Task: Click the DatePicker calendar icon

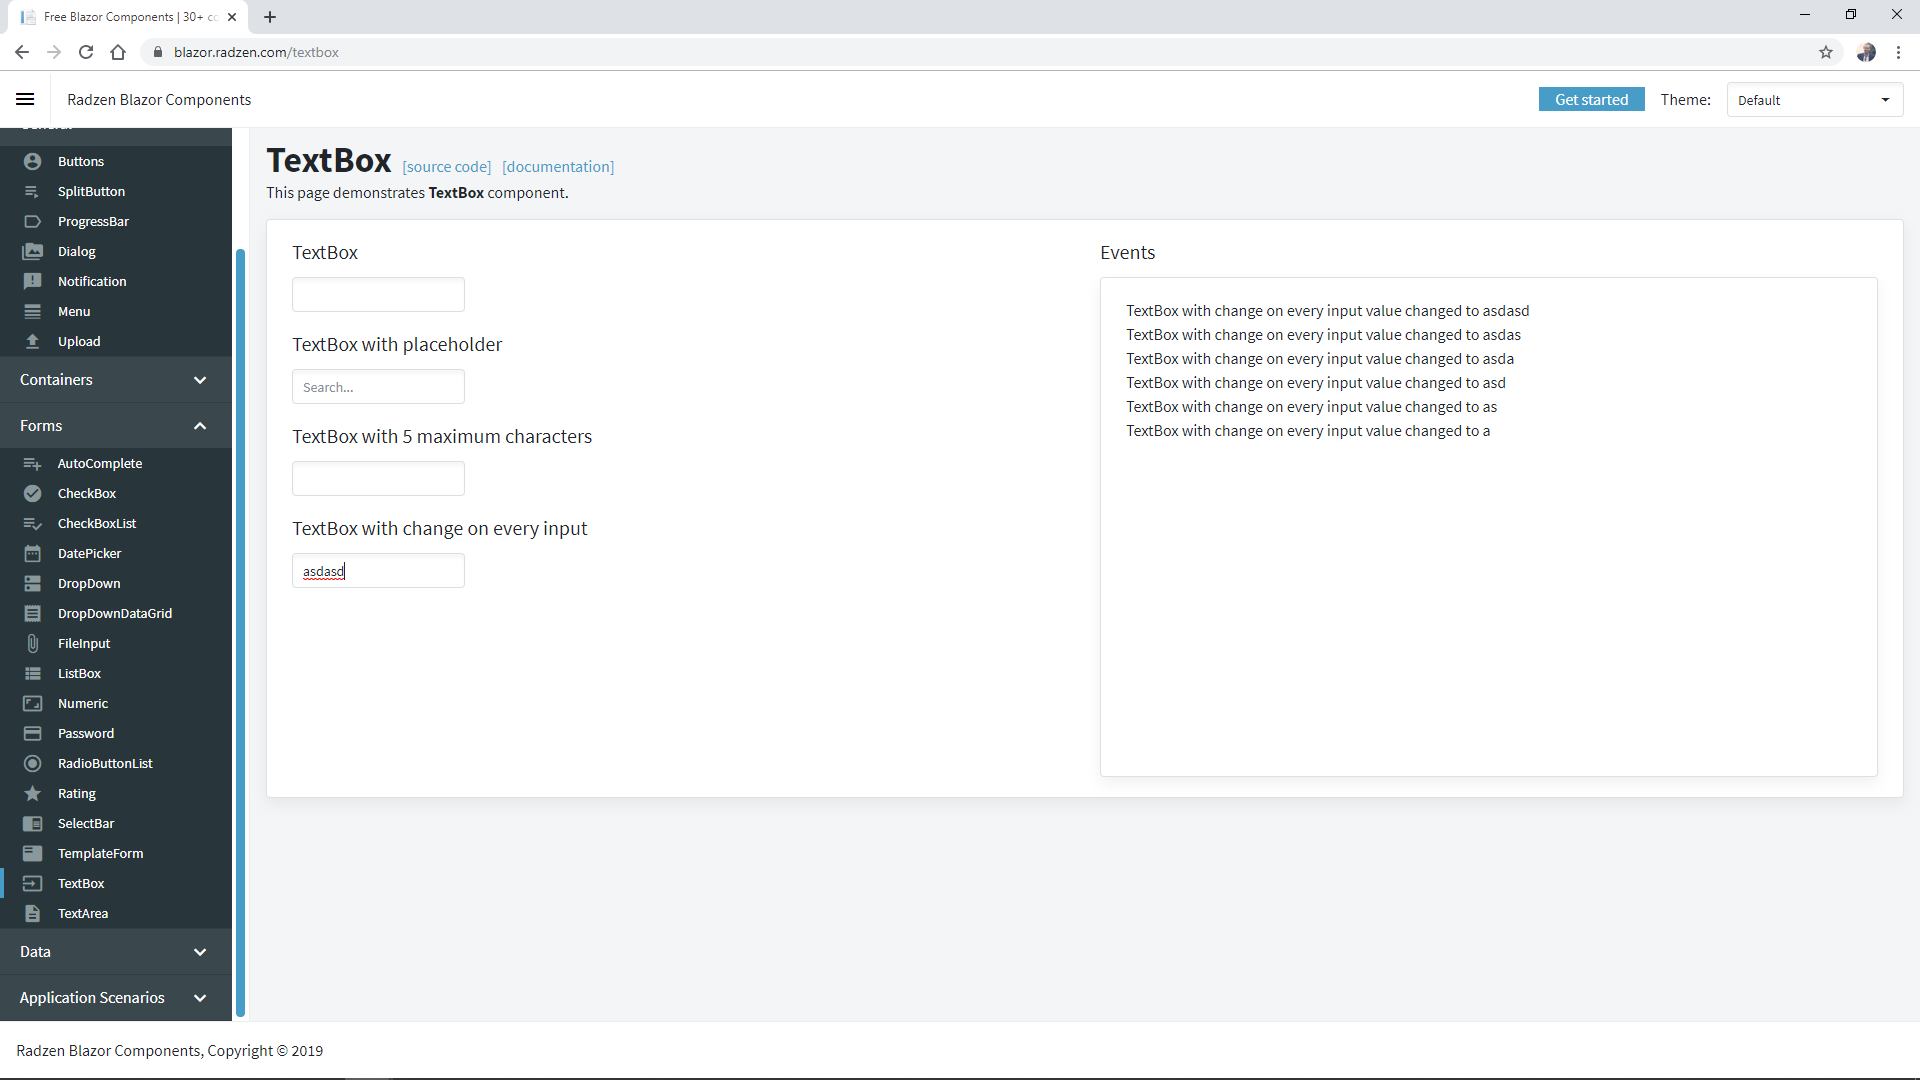Action: click(x=33, y=553)
